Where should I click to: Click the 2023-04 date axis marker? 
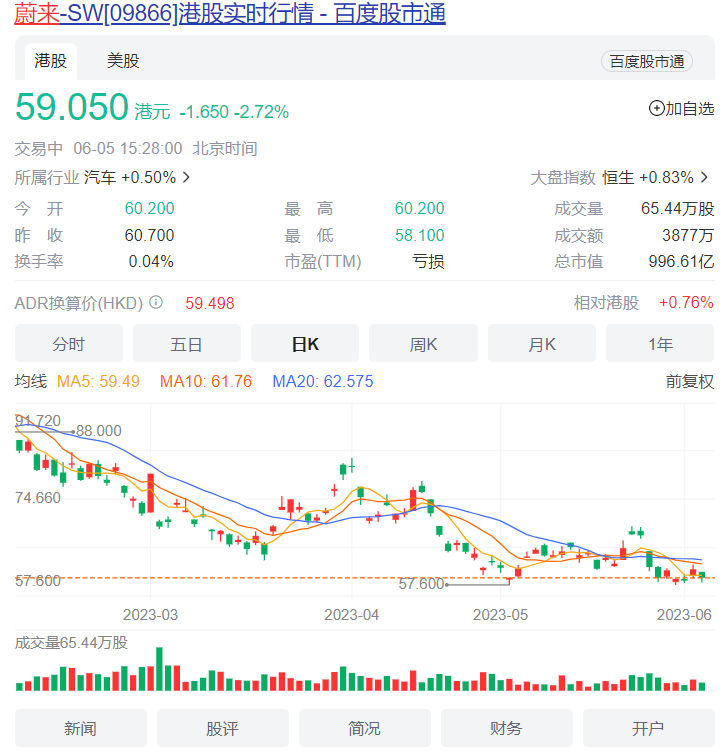352,615
